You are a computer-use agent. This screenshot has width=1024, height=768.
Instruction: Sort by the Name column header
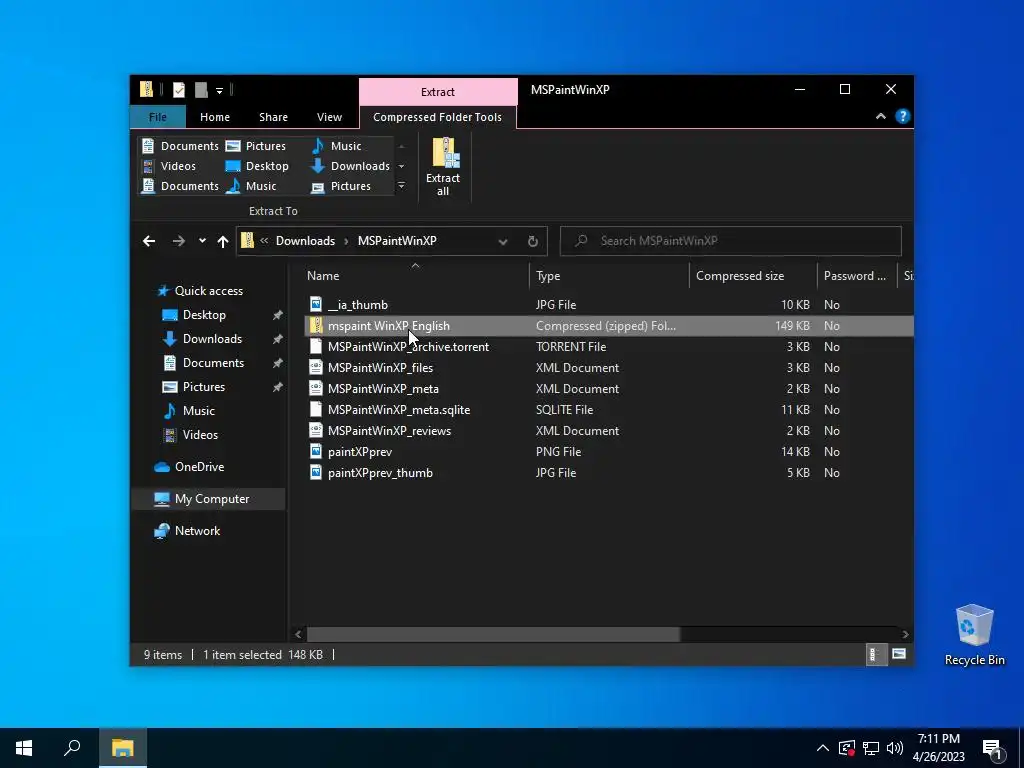[415, 276]
